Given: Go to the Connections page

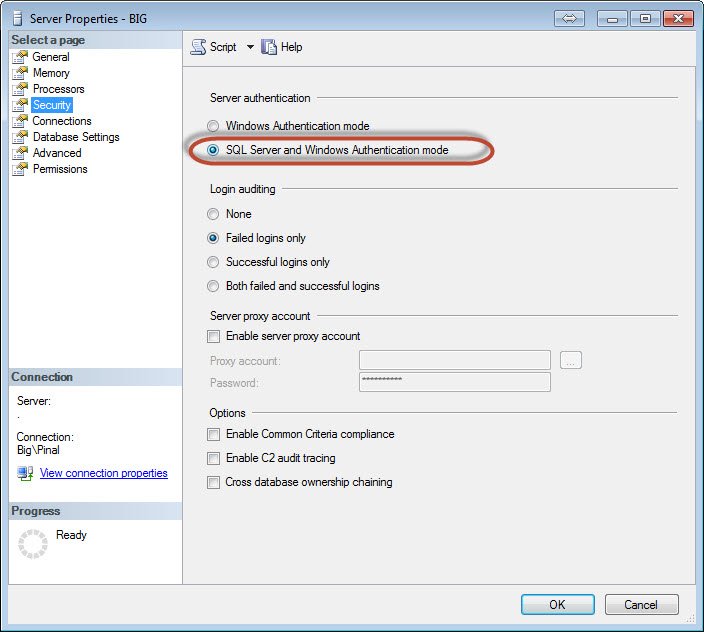Looking at the screenshot, I should (62, 121).
